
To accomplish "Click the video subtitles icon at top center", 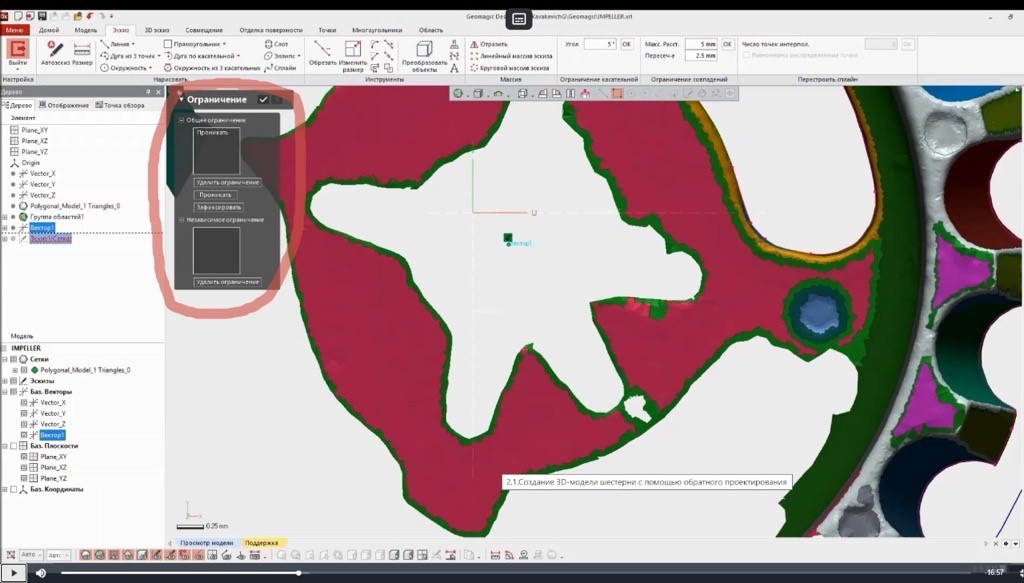I will coord(519,19).
